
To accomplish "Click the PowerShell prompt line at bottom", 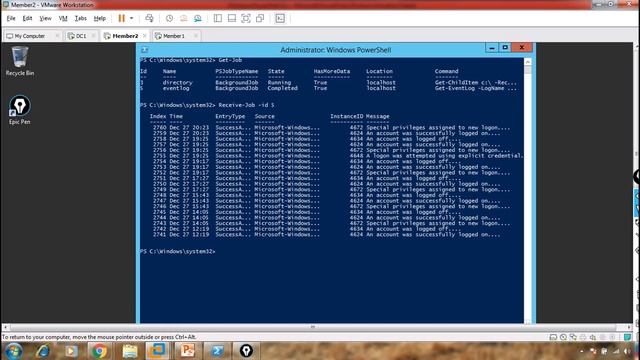I will (178, 251).
